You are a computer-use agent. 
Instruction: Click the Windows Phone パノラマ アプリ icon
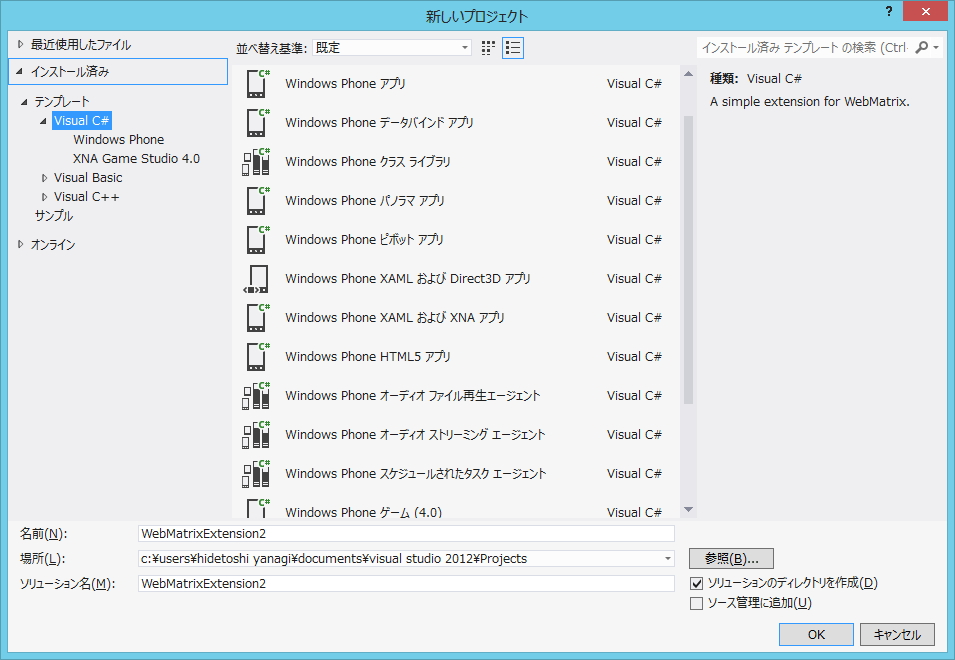coord(258,200)
